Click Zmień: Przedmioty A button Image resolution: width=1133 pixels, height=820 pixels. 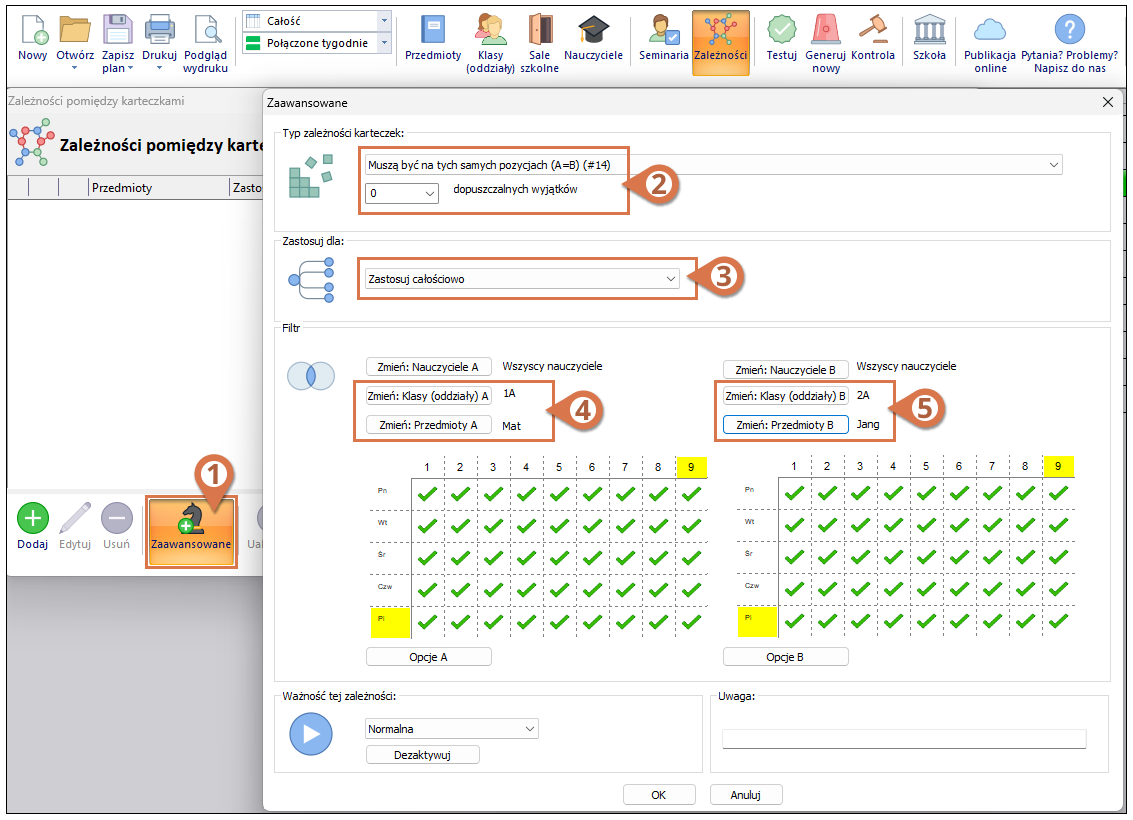click(x=428, y=425)
